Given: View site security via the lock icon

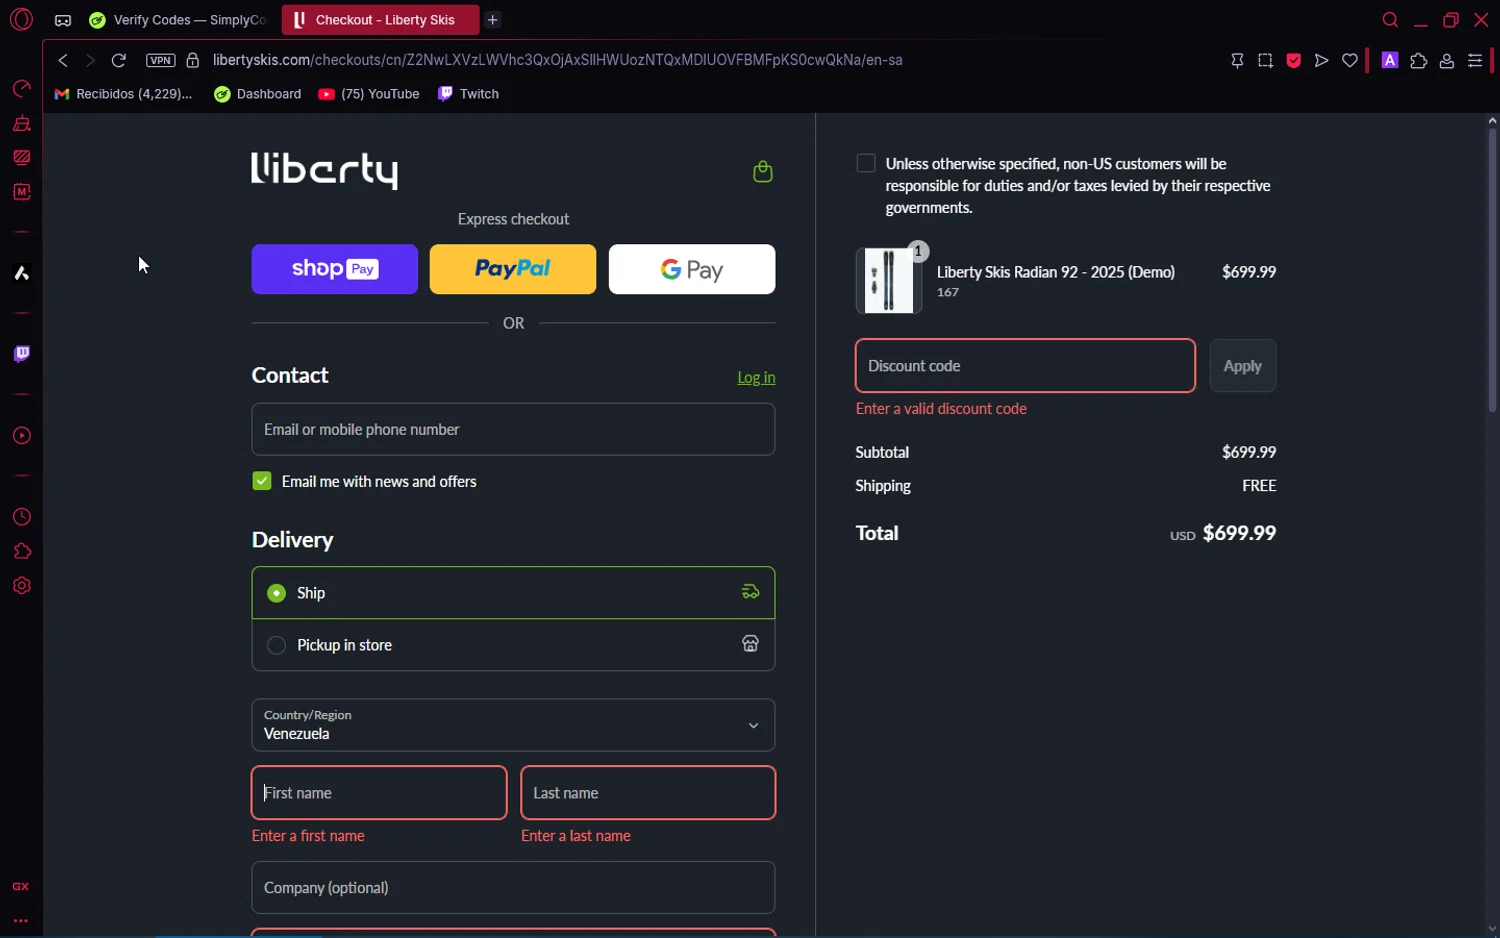Looking at the screenshot, I should [193, 60].
